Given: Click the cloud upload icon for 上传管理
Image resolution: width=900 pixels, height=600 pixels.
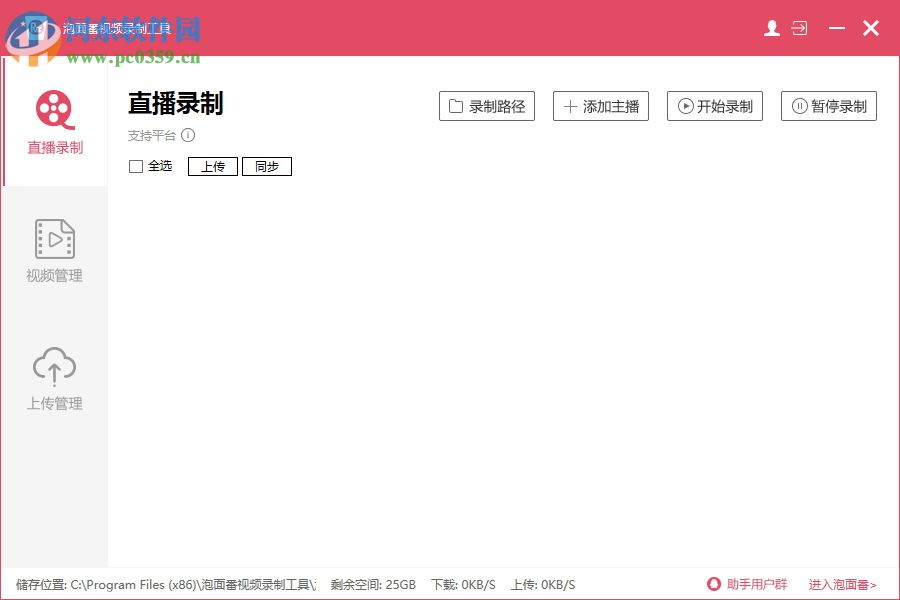Looking at the screenshot, I should (x=54, y=365).
